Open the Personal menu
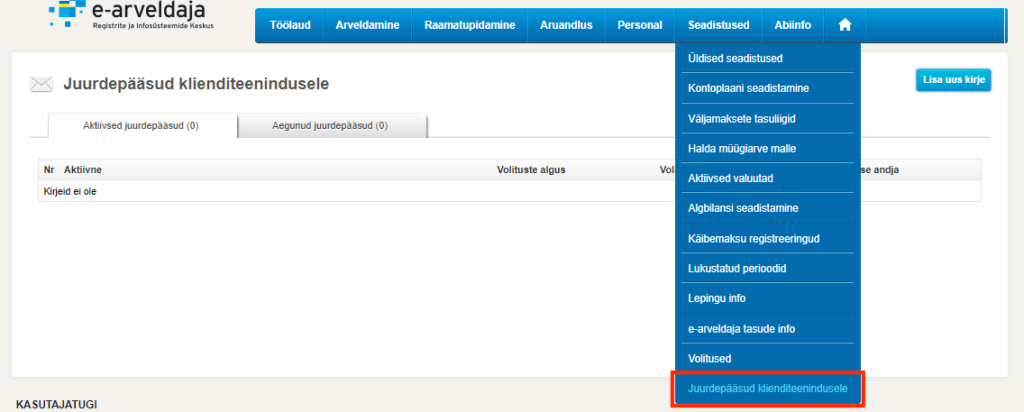1024x412 pixels. pyautogui.click(x=639, y=25)
